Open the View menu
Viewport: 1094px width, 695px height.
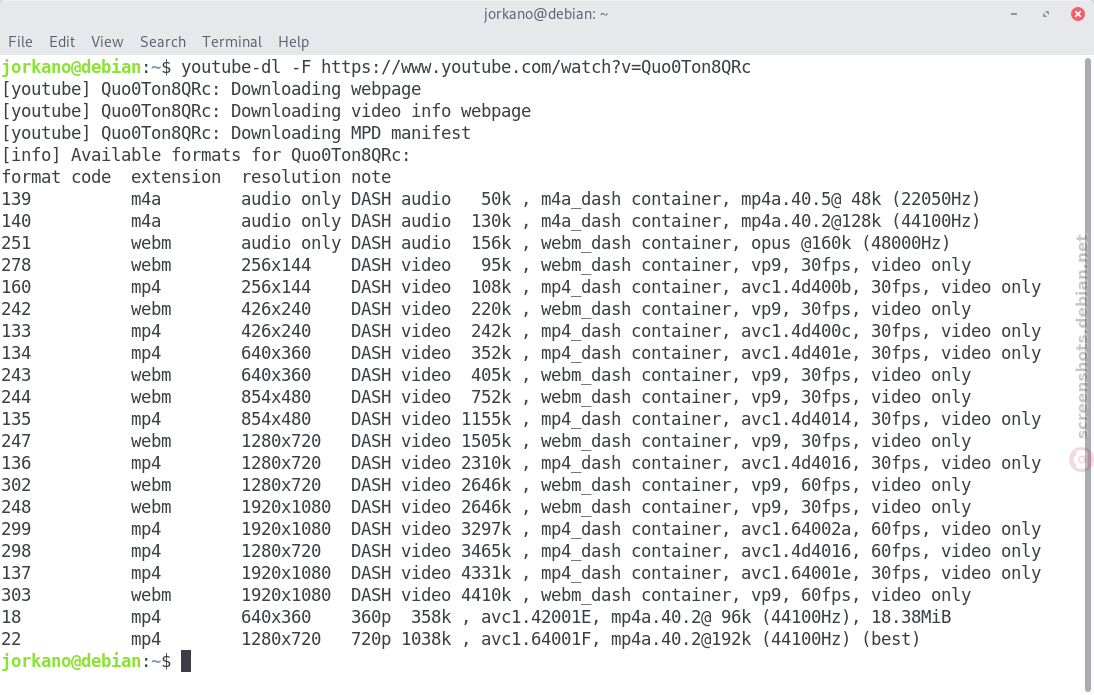[107, 42]
